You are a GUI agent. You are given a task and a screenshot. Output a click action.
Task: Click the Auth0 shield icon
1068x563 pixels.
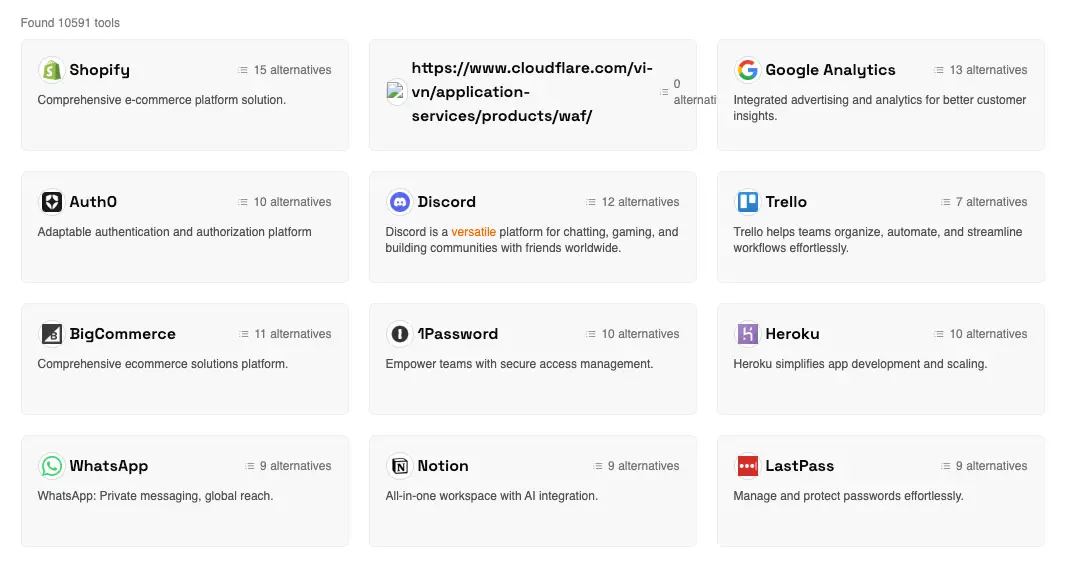[52, 202]
